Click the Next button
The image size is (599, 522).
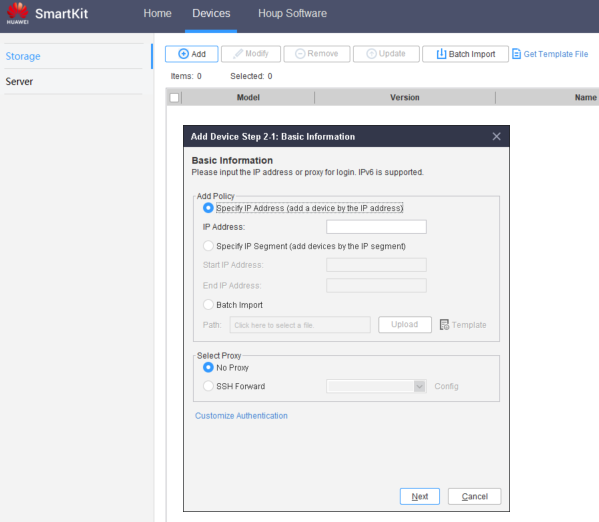pyautogui.click(x=419, y=496)
